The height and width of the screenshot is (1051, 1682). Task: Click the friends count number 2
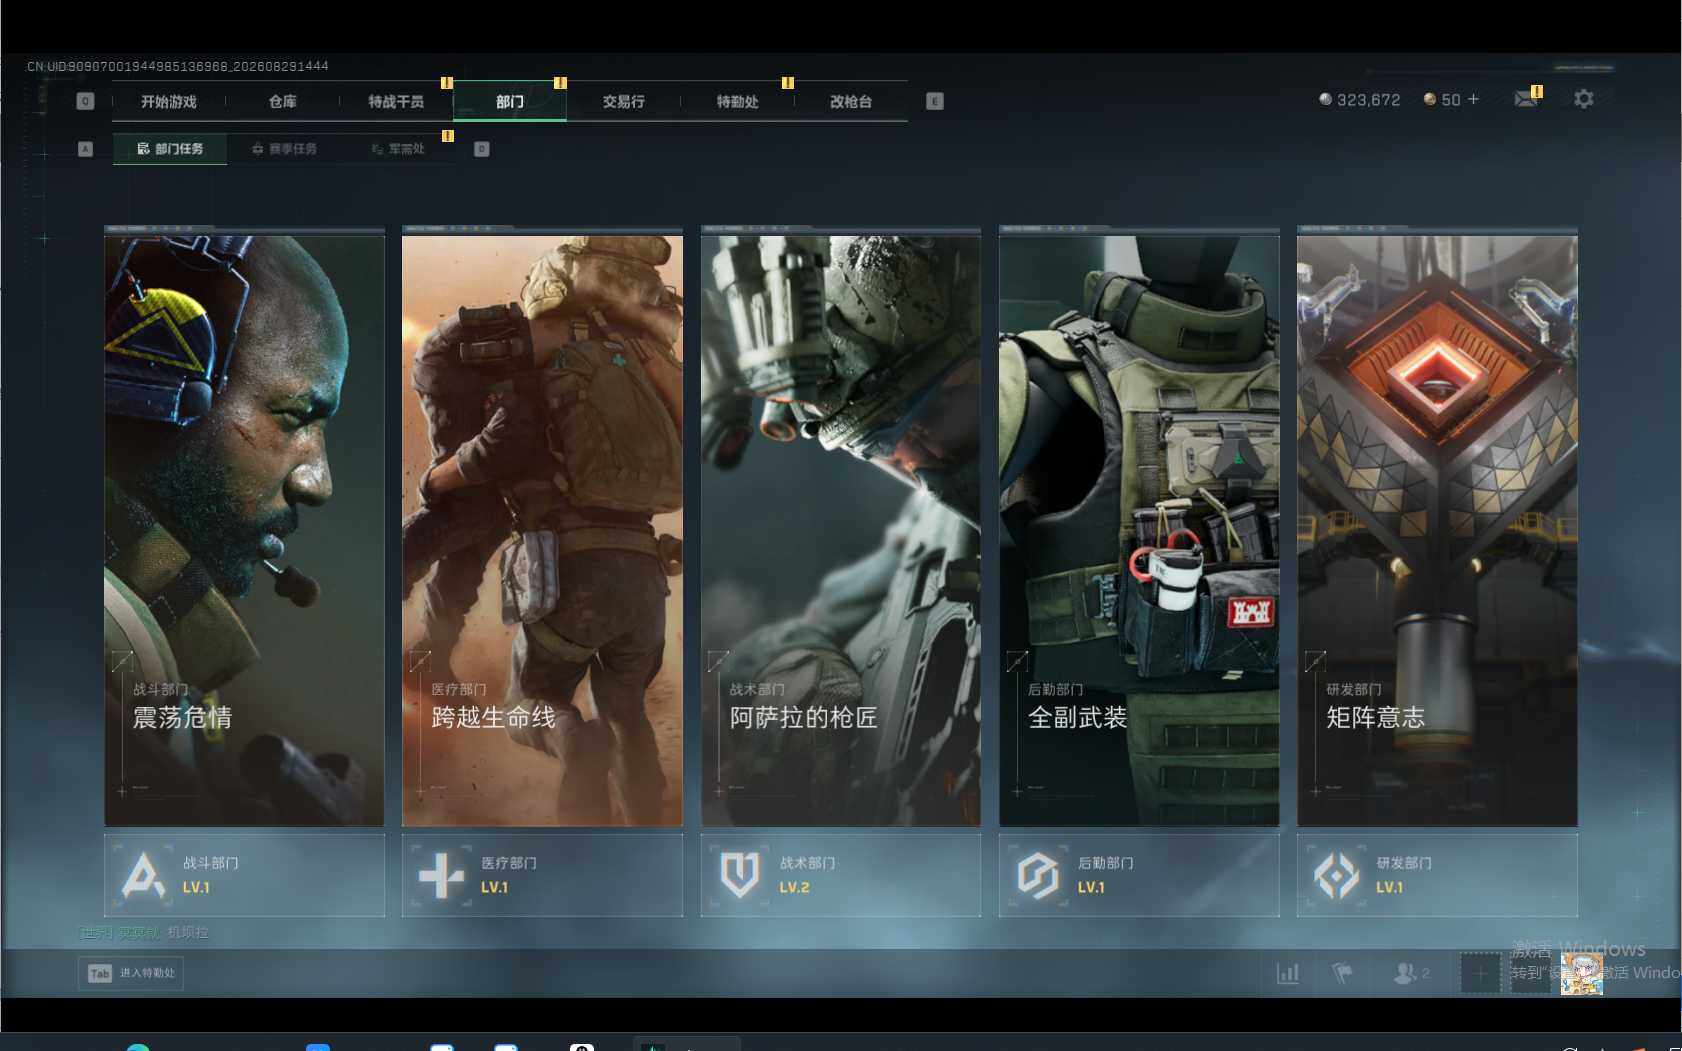point(1425,973)
